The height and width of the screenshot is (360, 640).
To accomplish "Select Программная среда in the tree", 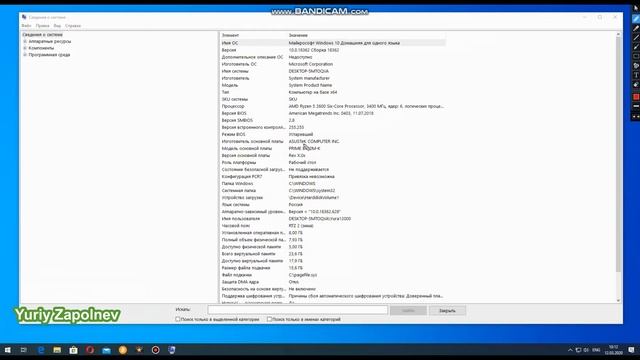I will pos(49,54).
